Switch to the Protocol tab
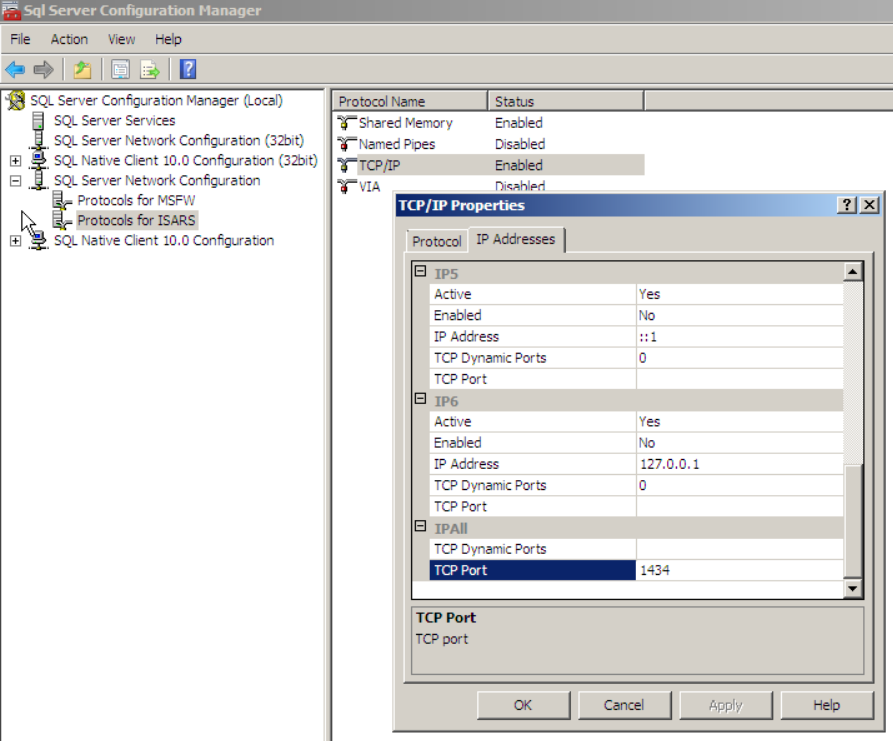The height and width of the screenshot is (741, 893). click(437, 241)
